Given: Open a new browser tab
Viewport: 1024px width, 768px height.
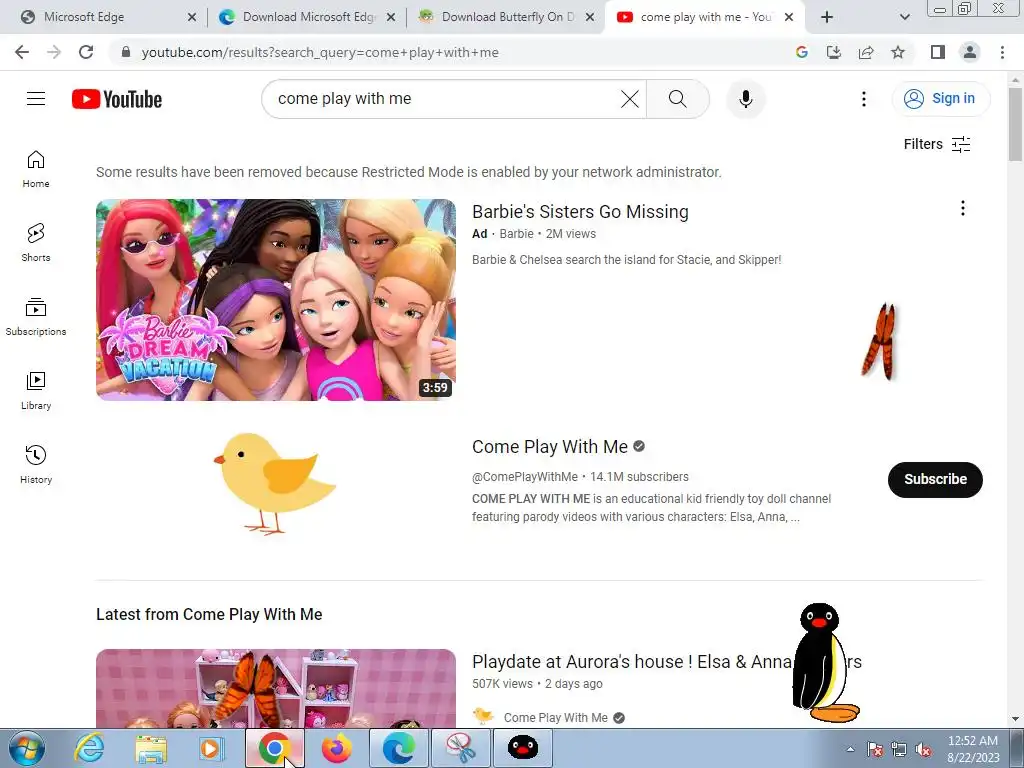Looking at the screenshot, I should click(827, 17).
